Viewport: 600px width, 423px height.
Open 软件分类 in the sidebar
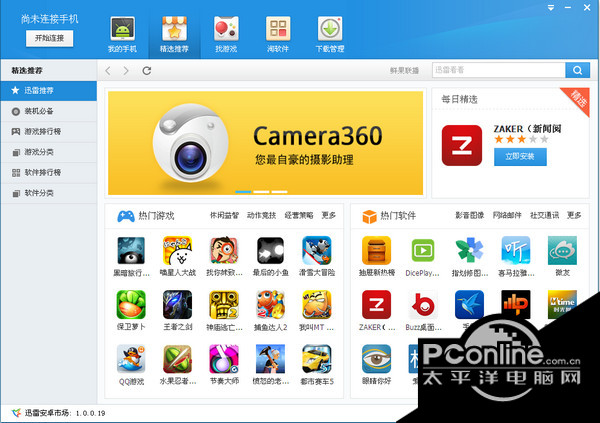coord(49,193)
